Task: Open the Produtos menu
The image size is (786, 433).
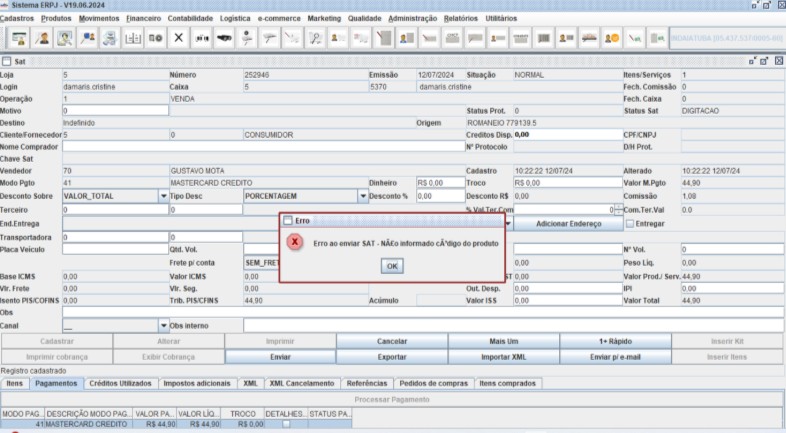Action: coord(56,19)
